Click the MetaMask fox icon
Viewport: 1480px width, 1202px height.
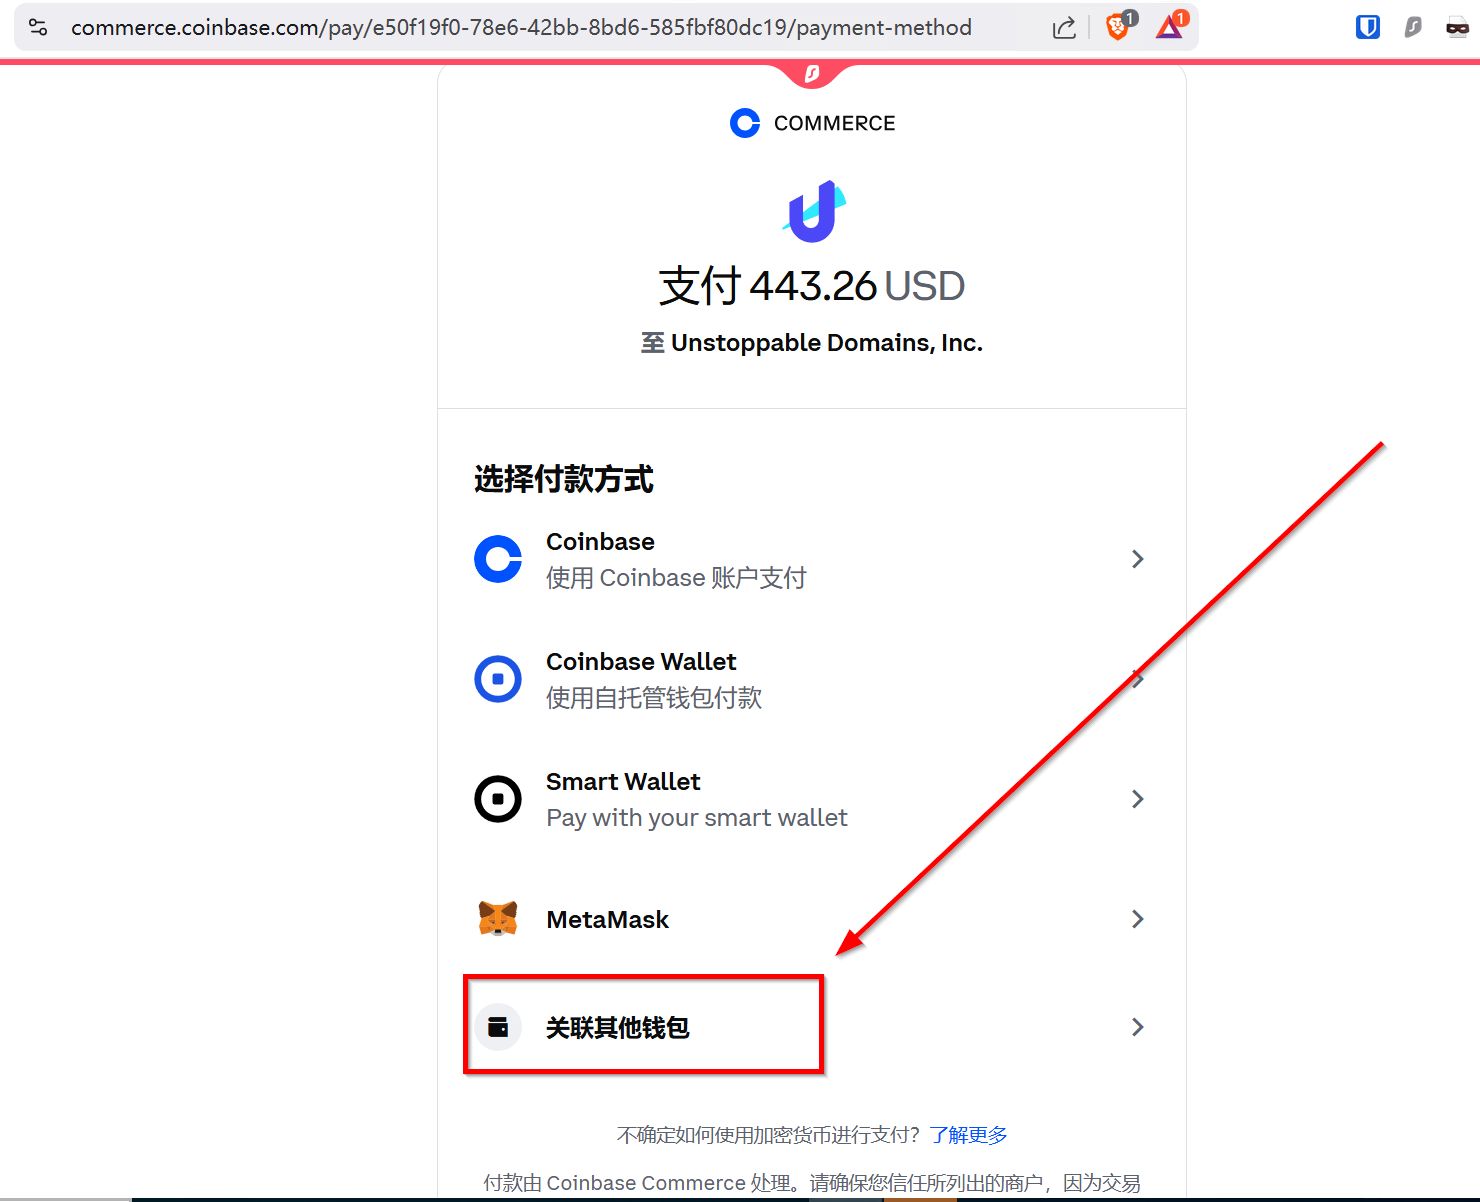[x=498, y=919]
